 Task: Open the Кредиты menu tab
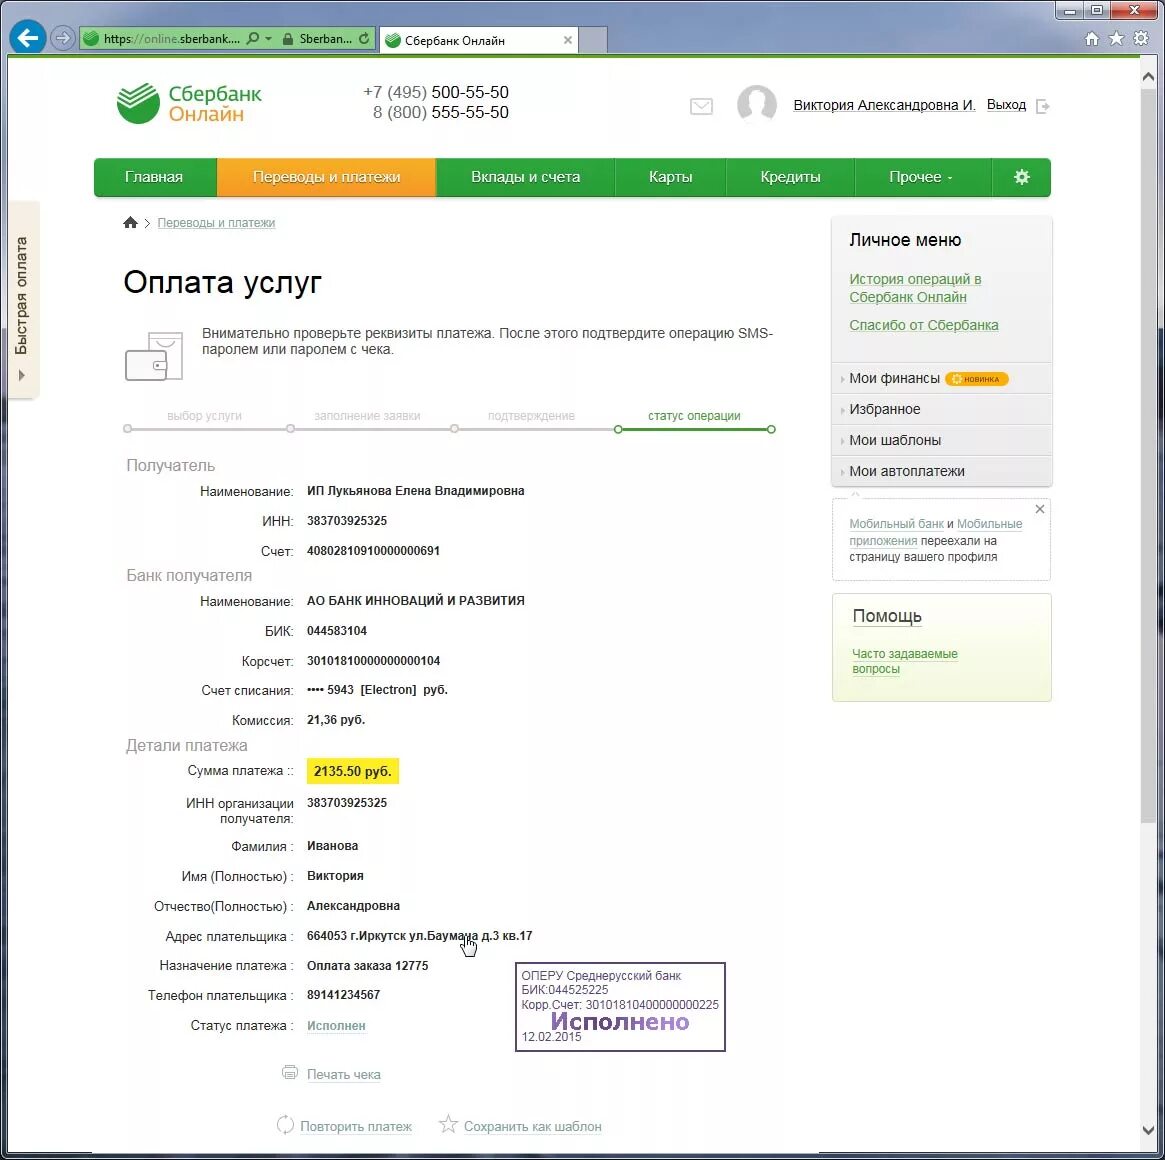pyautogui.click(x=790, y=177)
